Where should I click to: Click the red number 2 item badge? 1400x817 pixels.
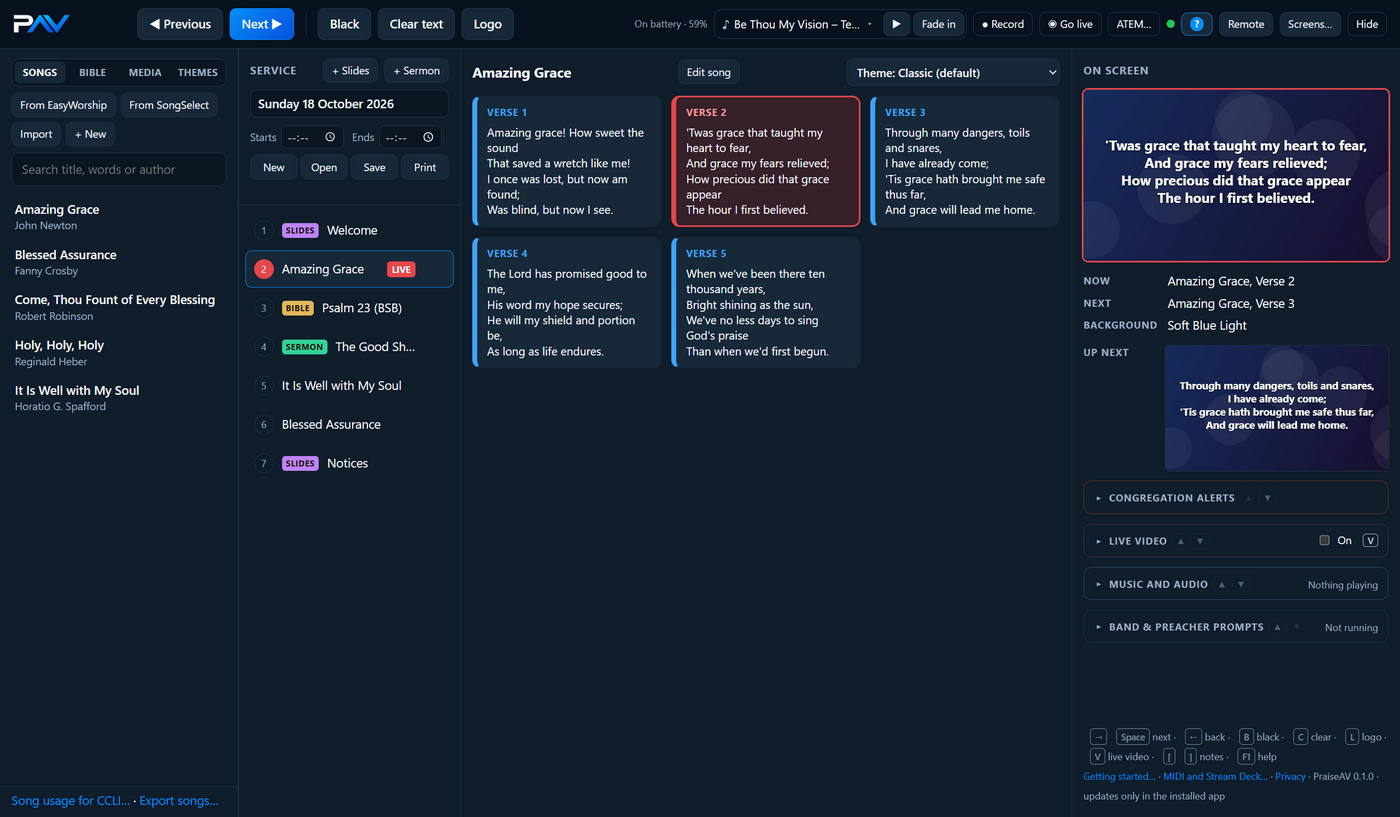264,269
